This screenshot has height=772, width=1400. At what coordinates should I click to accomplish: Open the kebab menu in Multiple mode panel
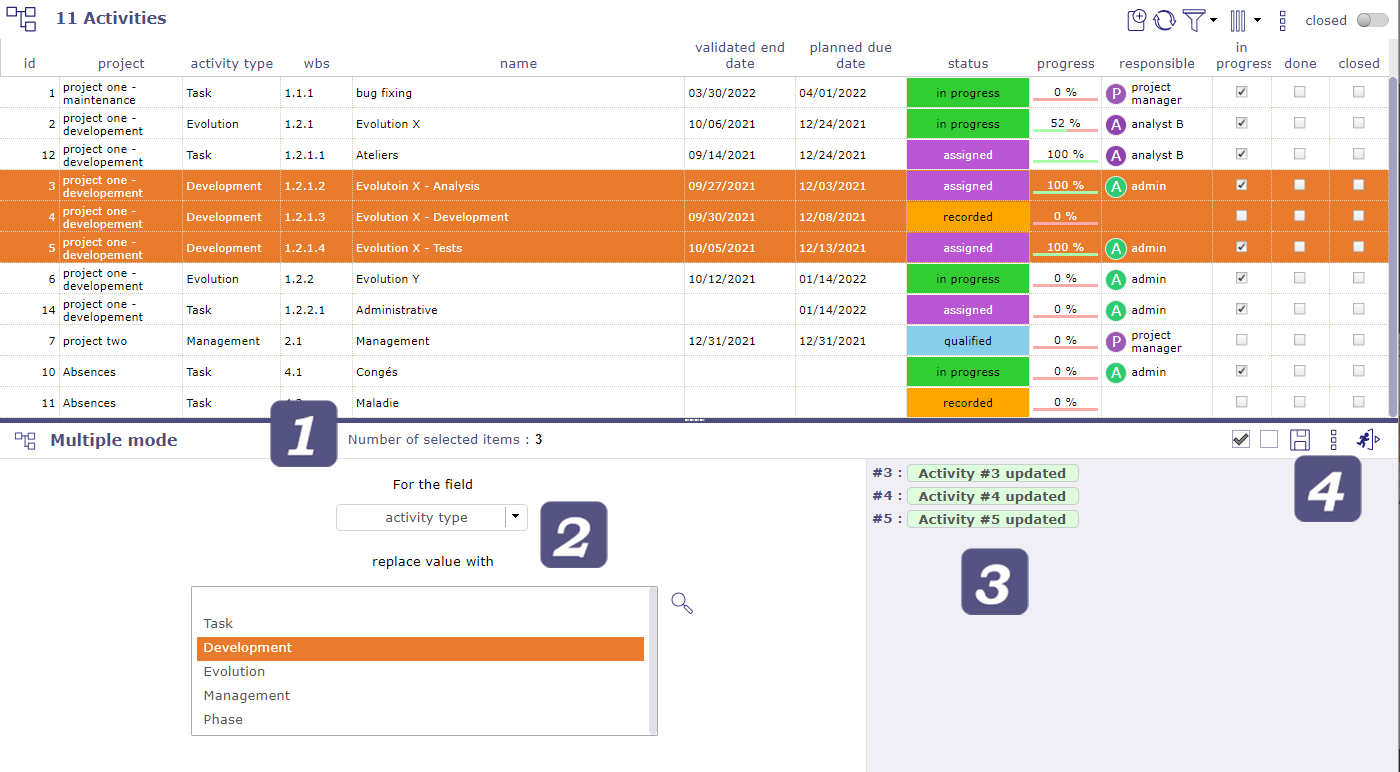1331,439
